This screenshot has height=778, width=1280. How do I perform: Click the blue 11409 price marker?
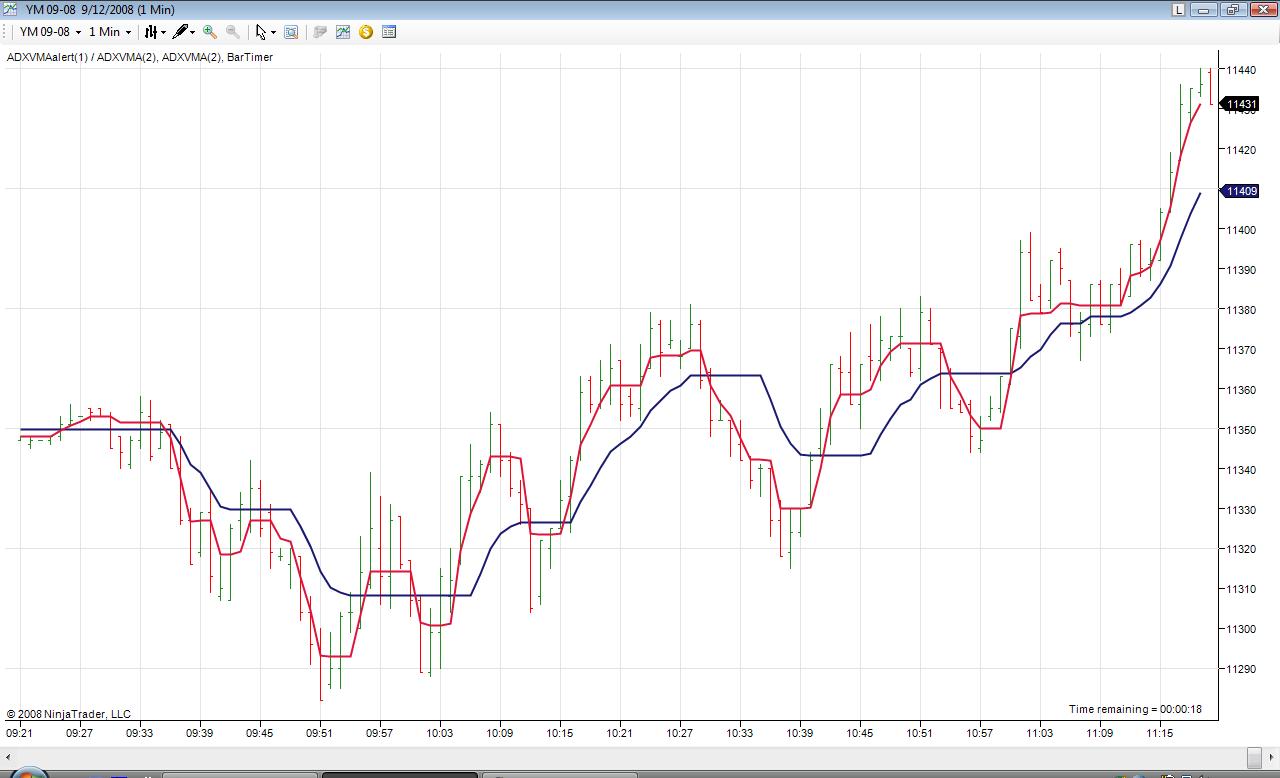point(1241,191)
